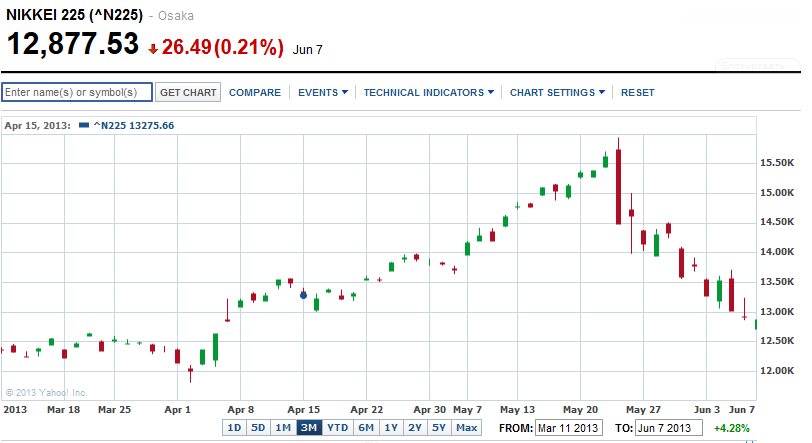Click the 15.50K axis label
Screen dimensions: 812x443
tap(777, 163)
